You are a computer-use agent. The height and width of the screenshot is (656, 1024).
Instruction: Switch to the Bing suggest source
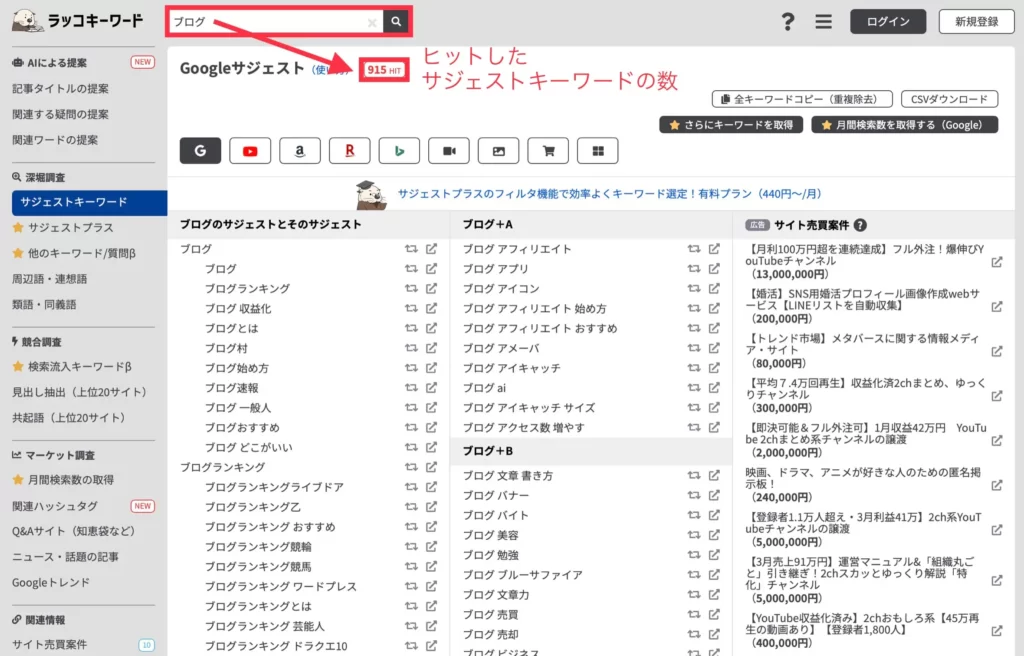399,151
